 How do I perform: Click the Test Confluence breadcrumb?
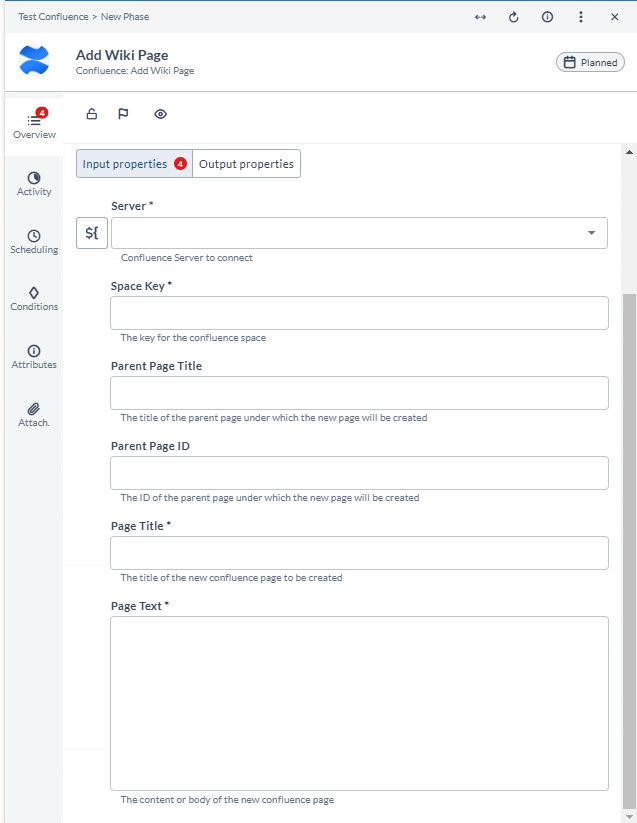click(54, 17)
